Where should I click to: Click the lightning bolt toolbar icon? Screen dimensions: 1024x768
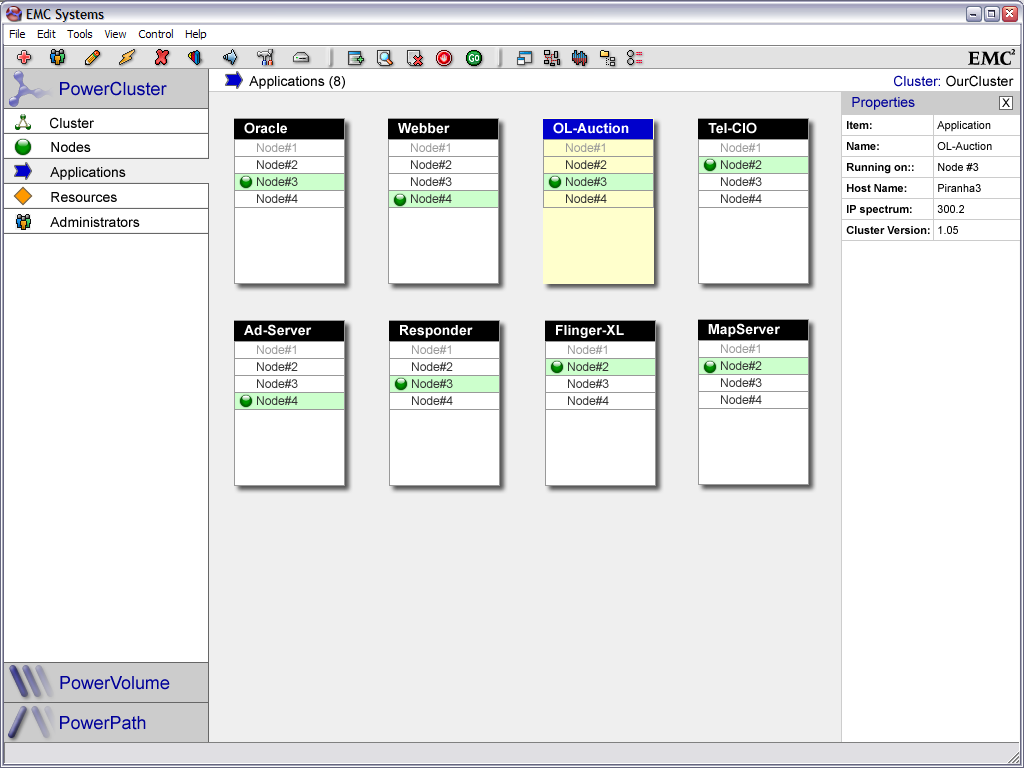click(127, 58)
